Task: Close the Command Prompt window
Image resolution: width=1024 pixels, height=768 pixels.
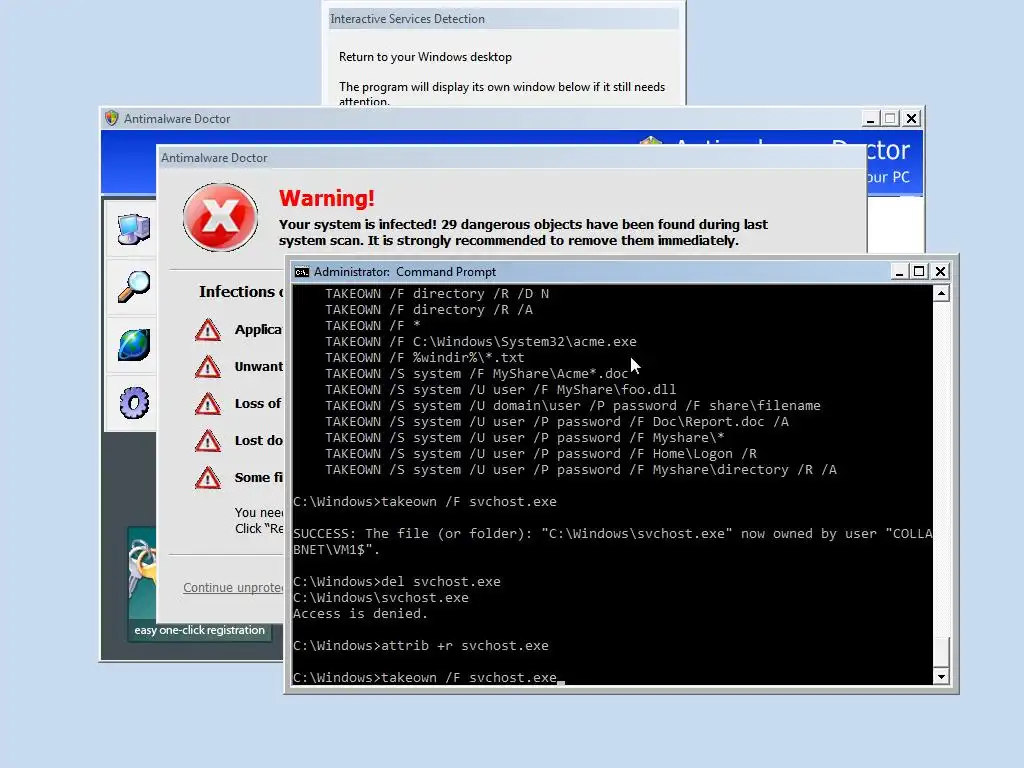Action: point(940,272)
